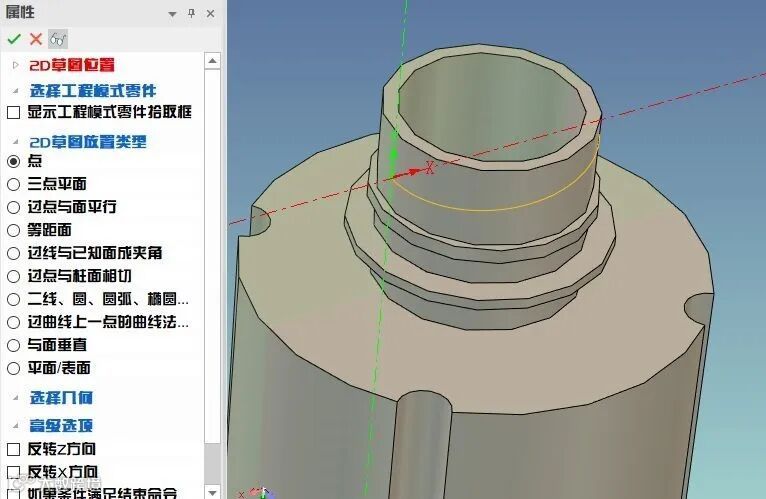Screen dimensions: 766x499
Task: Collapse the 选择几何 section
Action: [x=15, y=398]
